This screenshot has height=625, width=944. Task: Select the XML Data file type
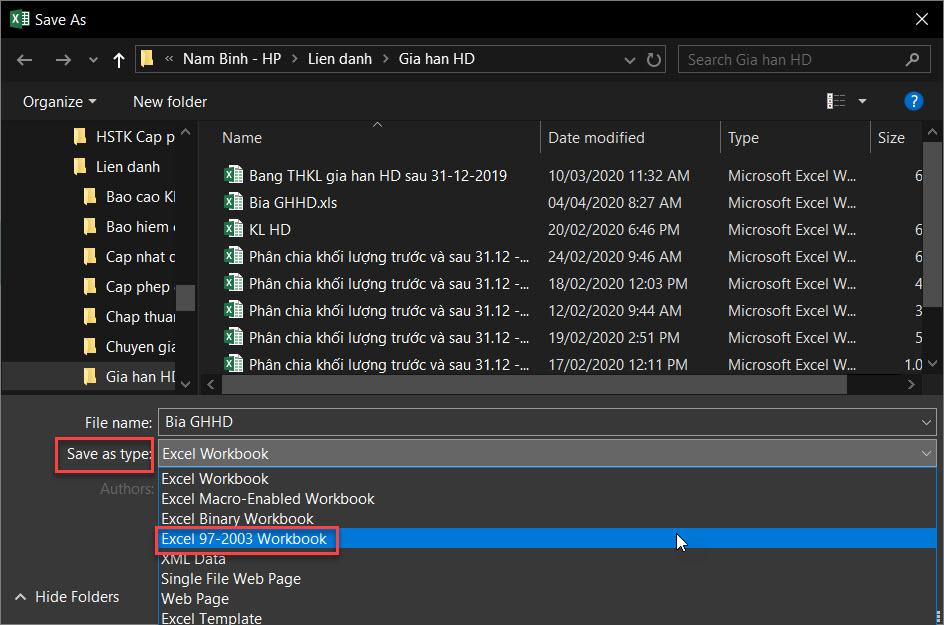coord(193,559)
